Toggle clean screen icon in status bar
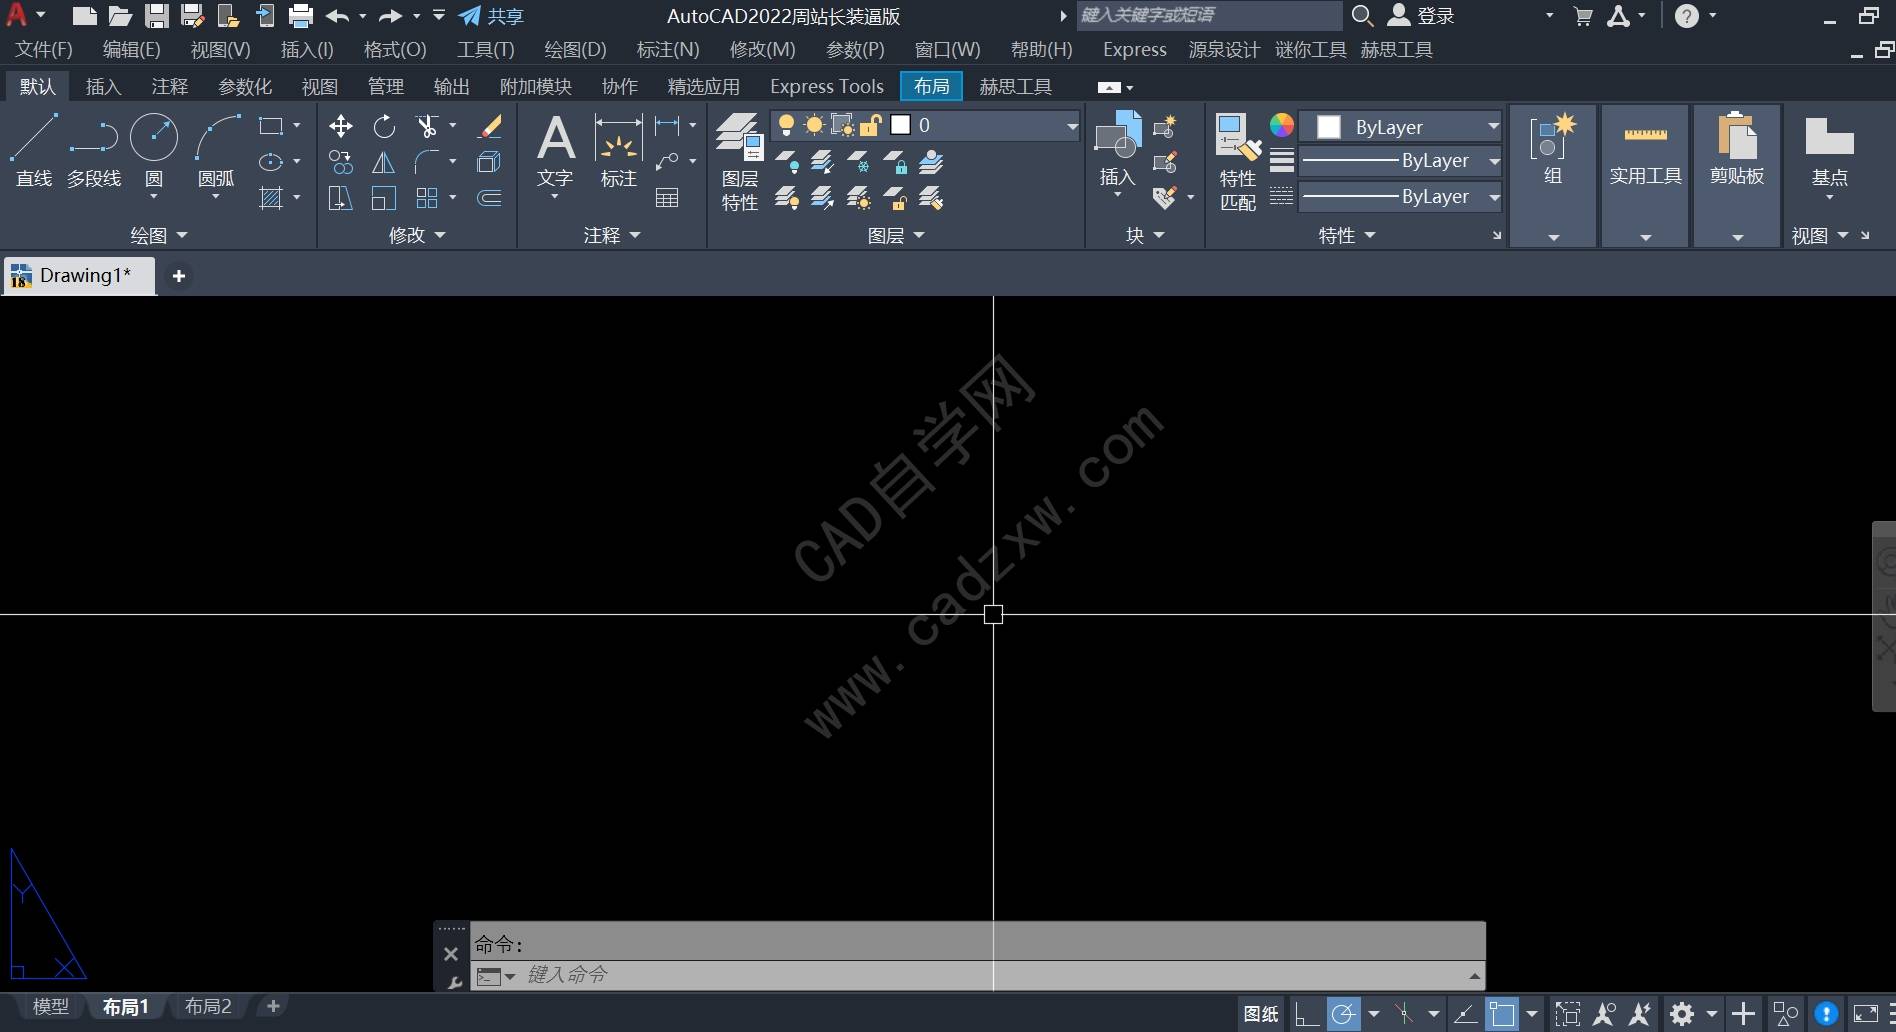This screenshot has height=1032, width=1896. pos(1866,1014)
